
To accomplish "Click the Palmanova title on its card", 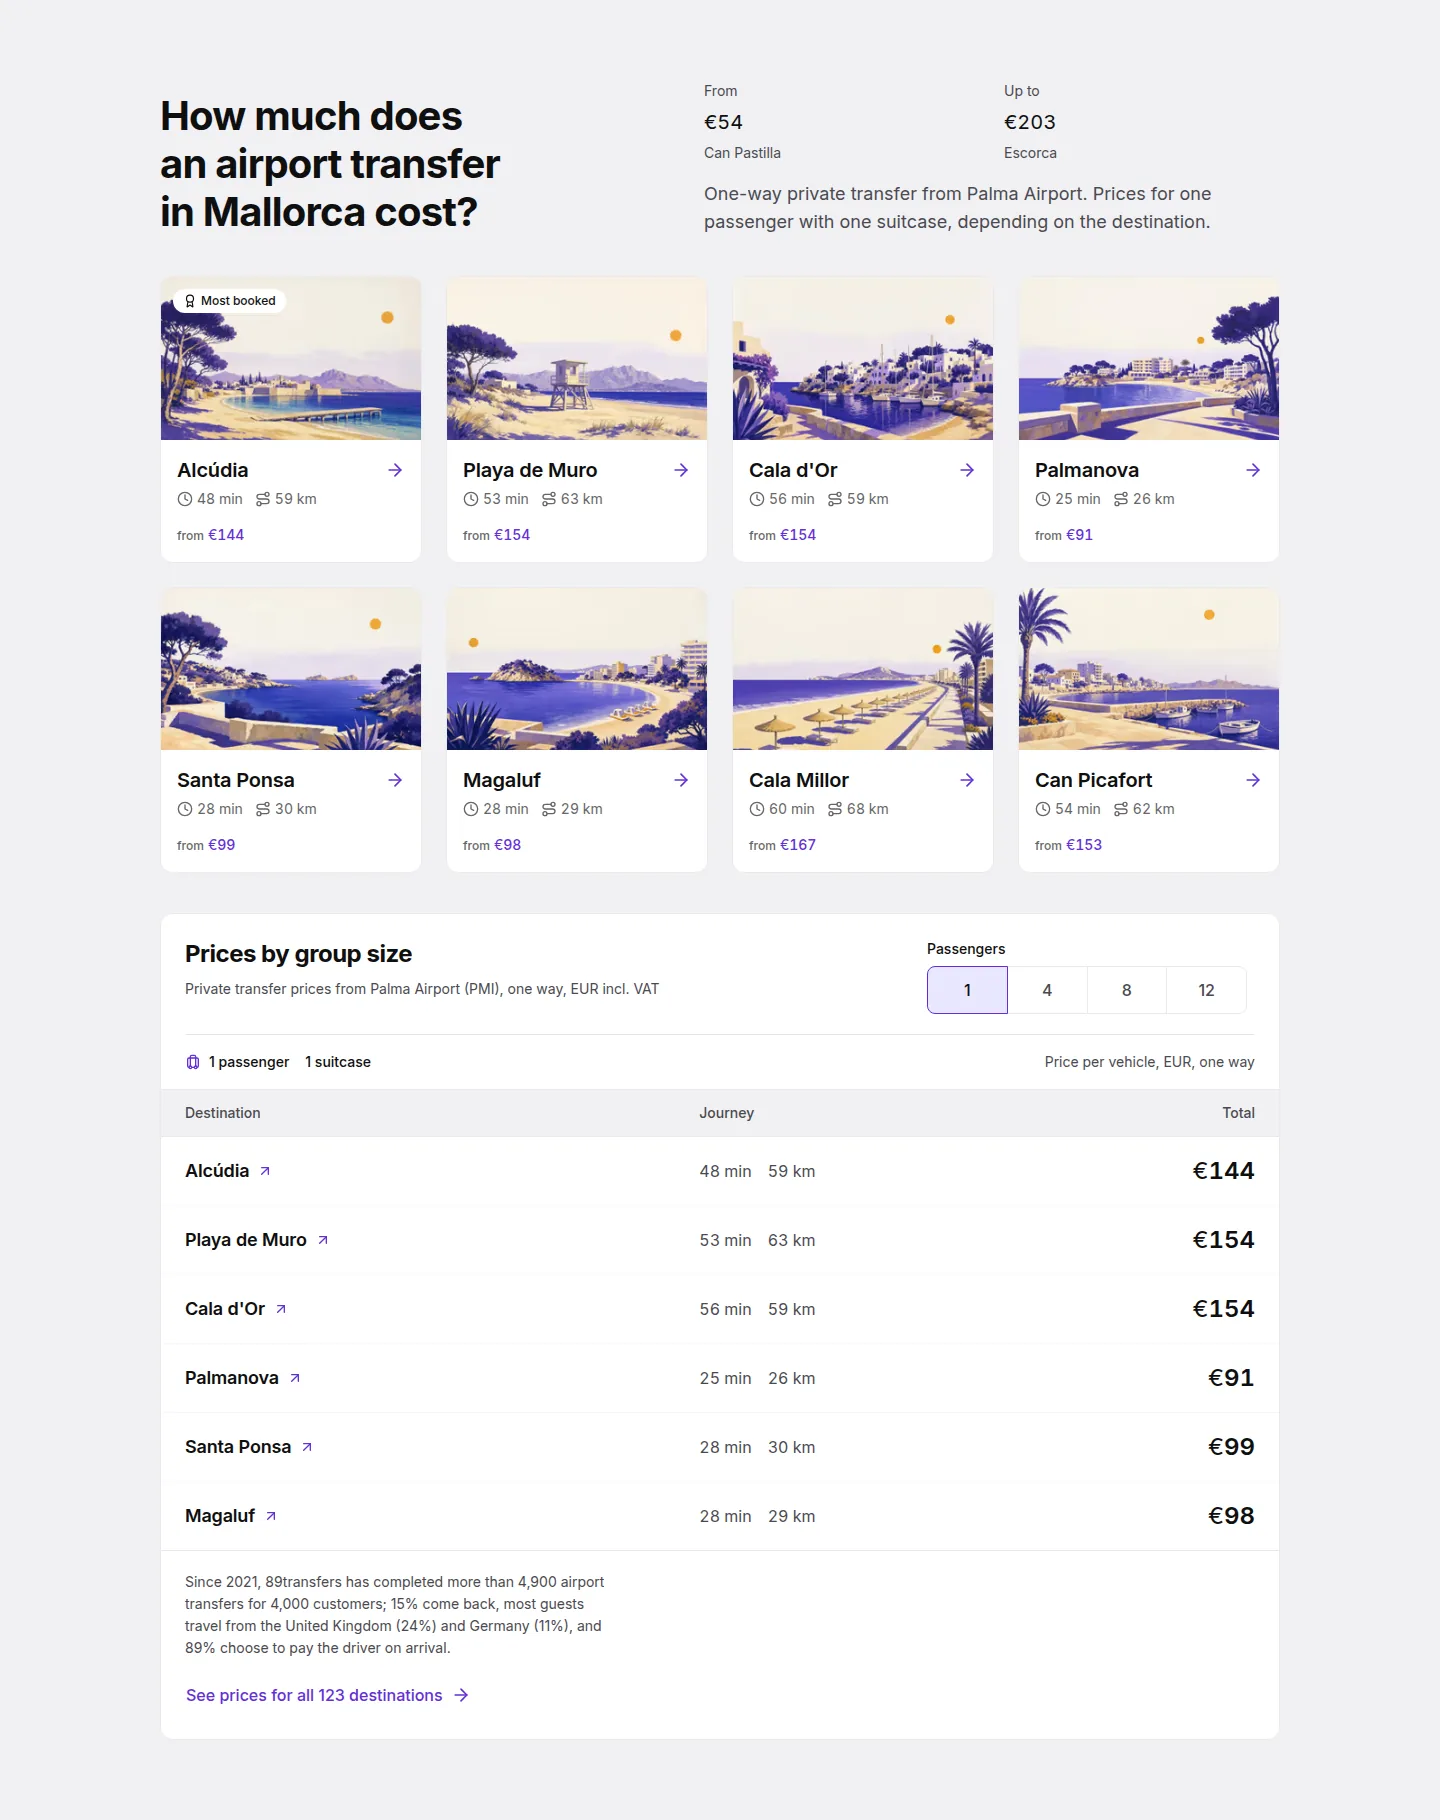I will [x=1087, y=470].
